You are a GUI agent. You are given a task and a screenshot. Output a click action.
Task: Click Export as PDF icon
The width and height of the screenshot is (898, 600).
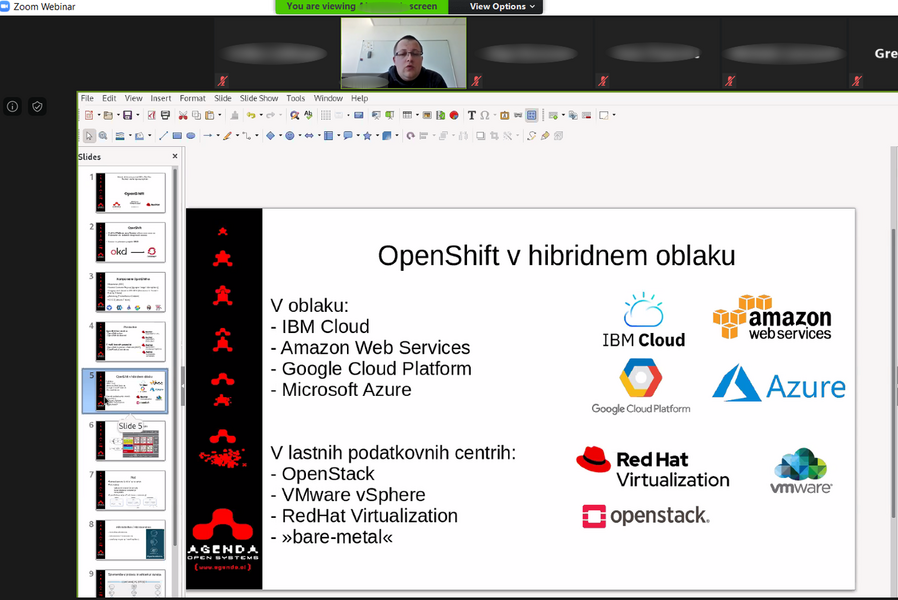[152, 115]
